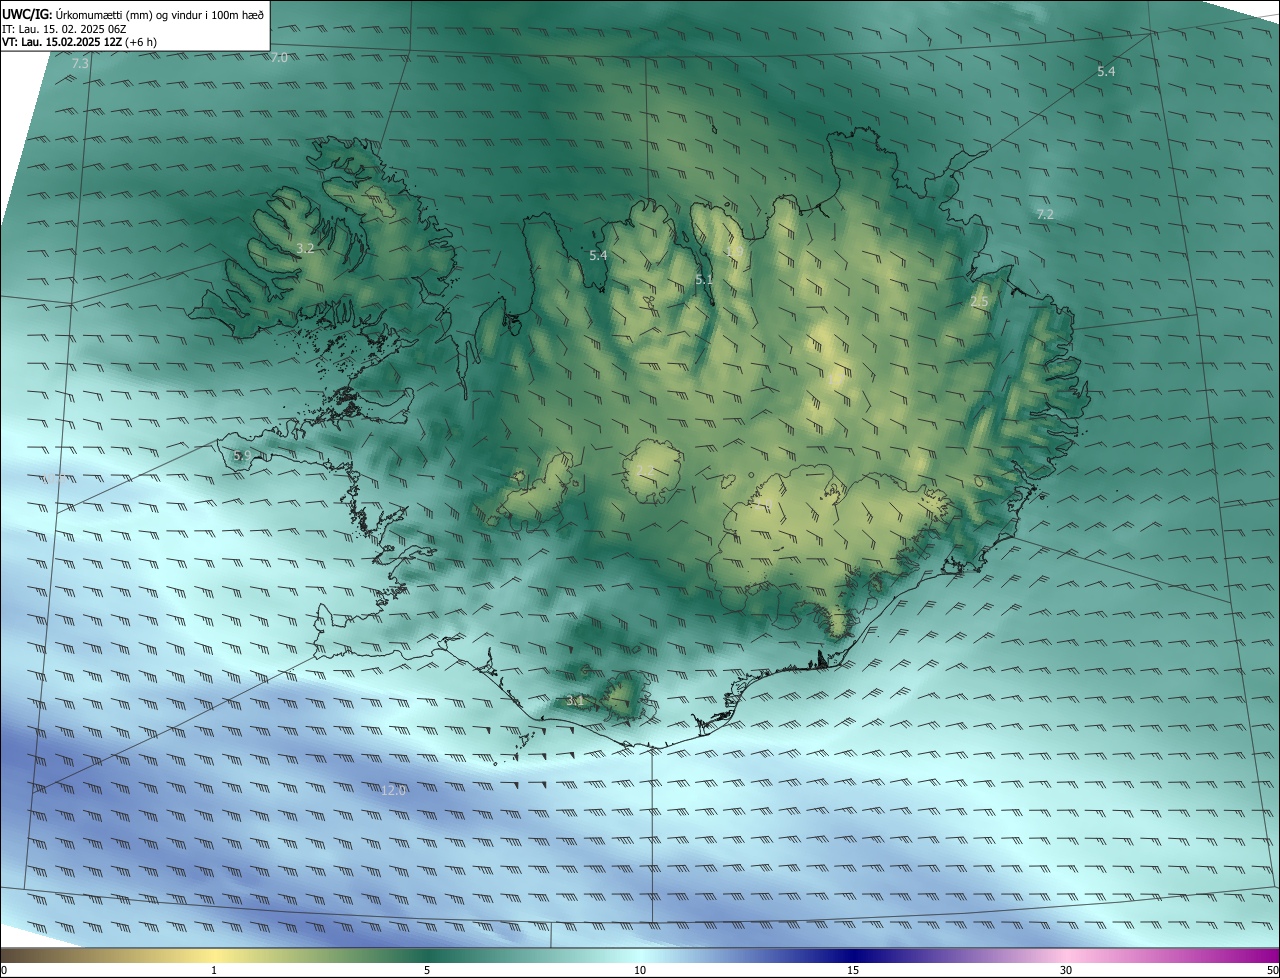Click the 3.2 value label in the Westfjords
1280x978 pixels.
[x=306, y=248]
